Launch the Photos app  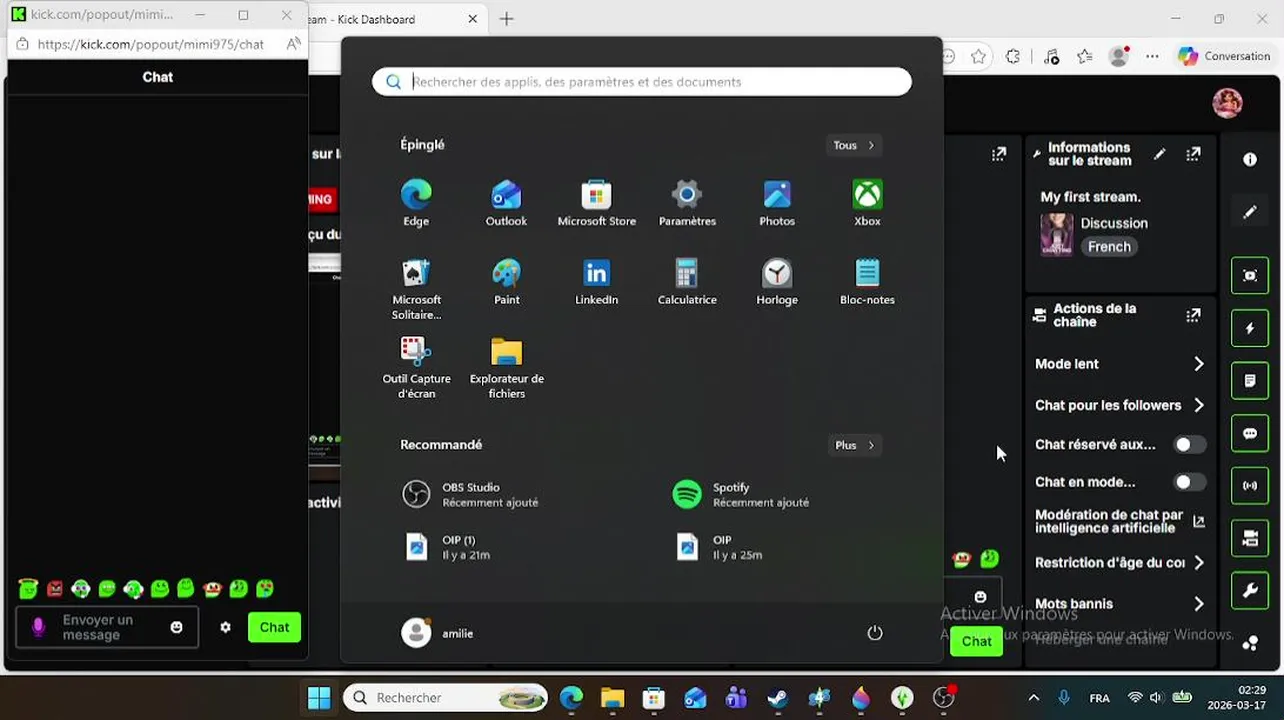tap(777, 203)
